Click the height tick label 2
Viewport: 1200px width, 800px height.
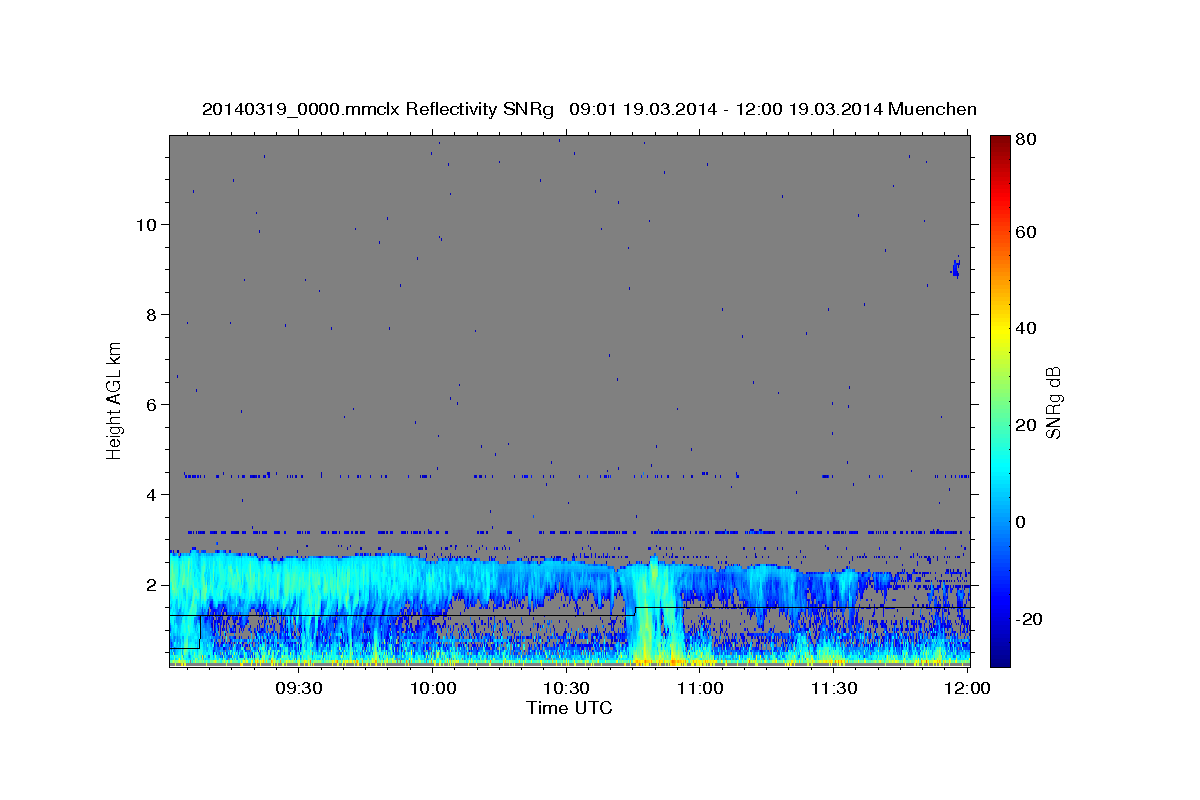pyautogui.click(x=153, y=584)
